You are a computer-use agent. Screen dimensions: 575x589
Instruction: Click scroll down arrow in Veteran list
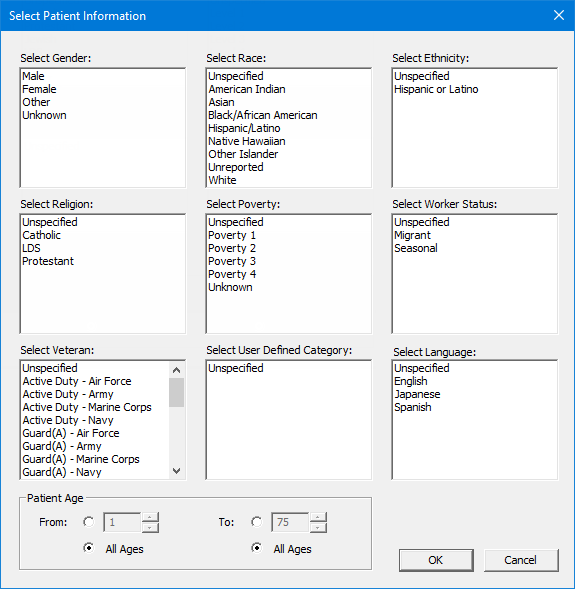[176, 470]
